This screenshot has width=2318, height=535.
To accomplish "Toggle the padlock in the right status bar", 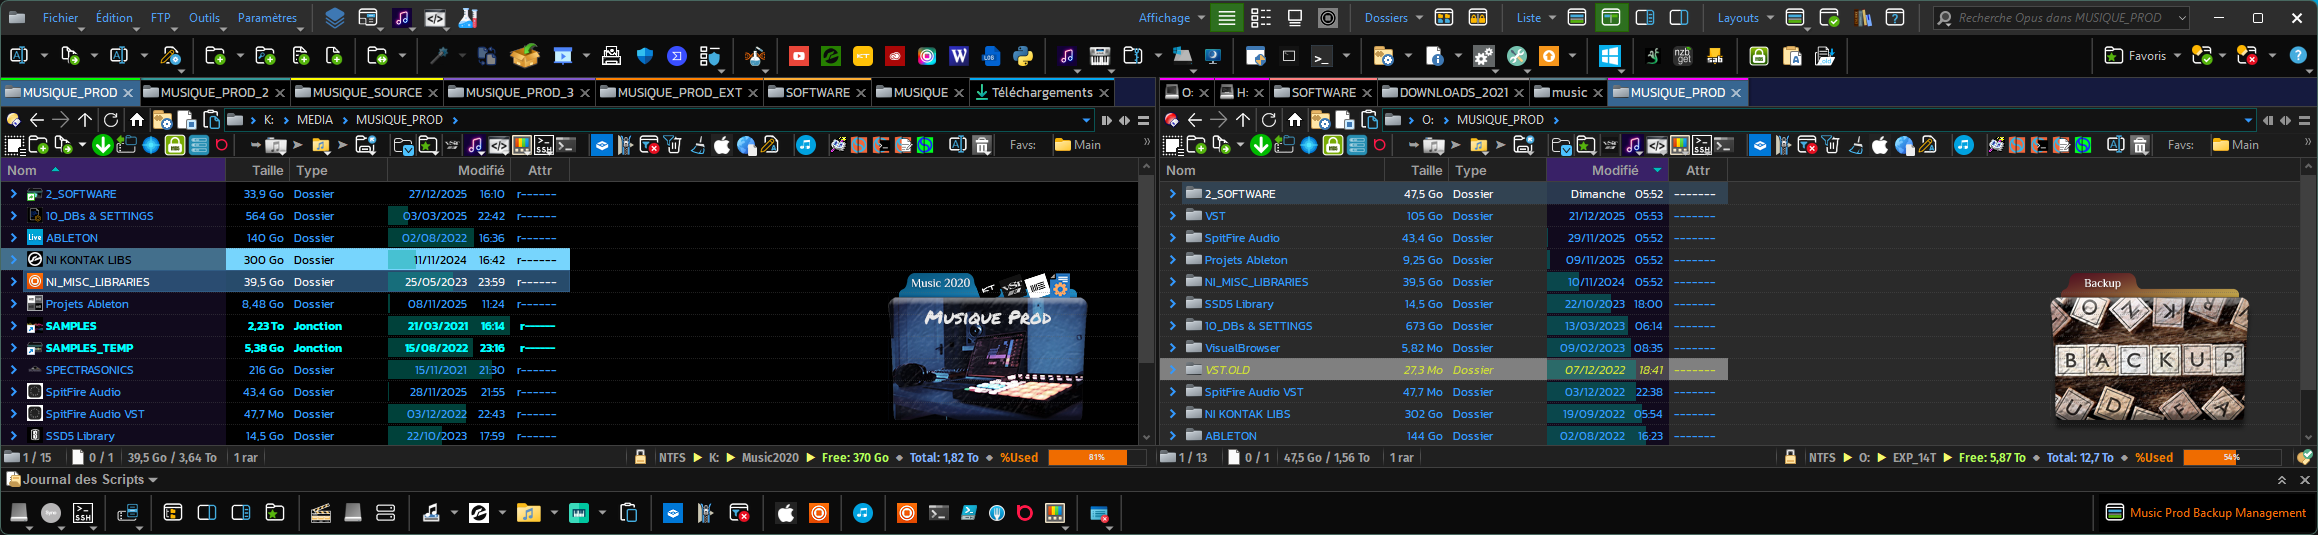I will [1790, 457].
